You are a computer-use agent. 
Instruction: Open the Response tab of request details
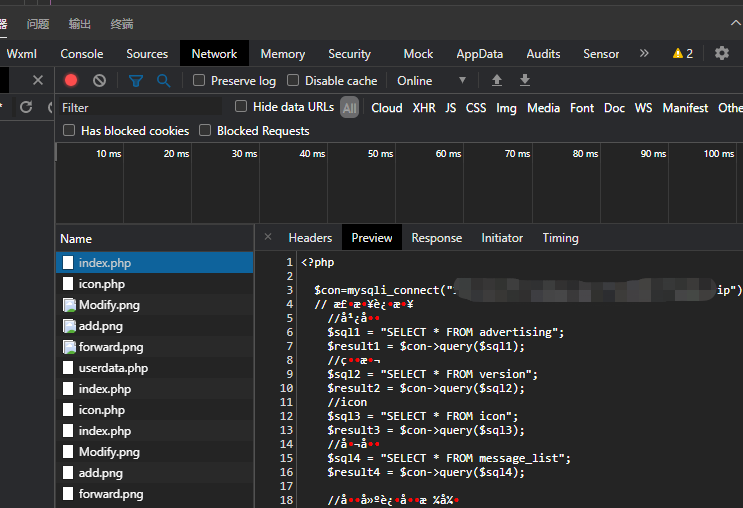(x=436, y=237)
